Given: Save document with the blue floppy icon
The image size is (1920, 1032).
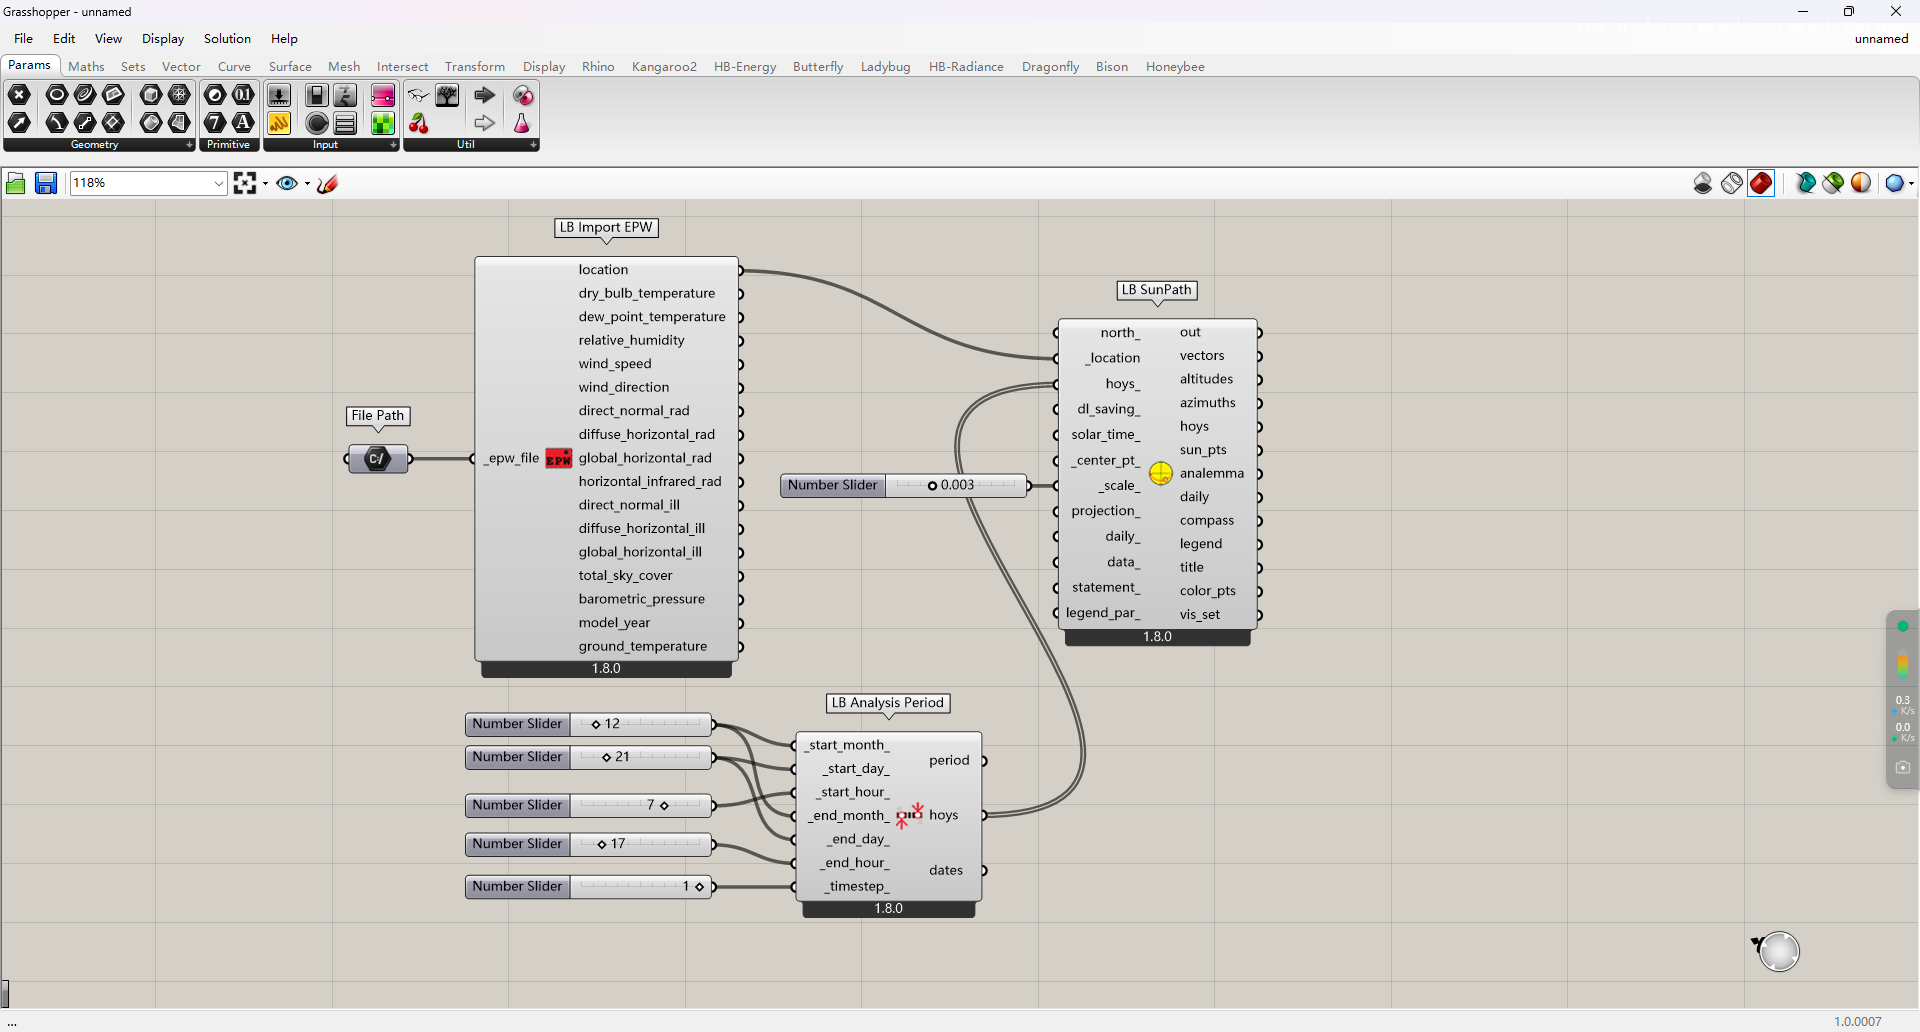Looking at the screenshot, I should pyautogui.click(x=46, y=183).
